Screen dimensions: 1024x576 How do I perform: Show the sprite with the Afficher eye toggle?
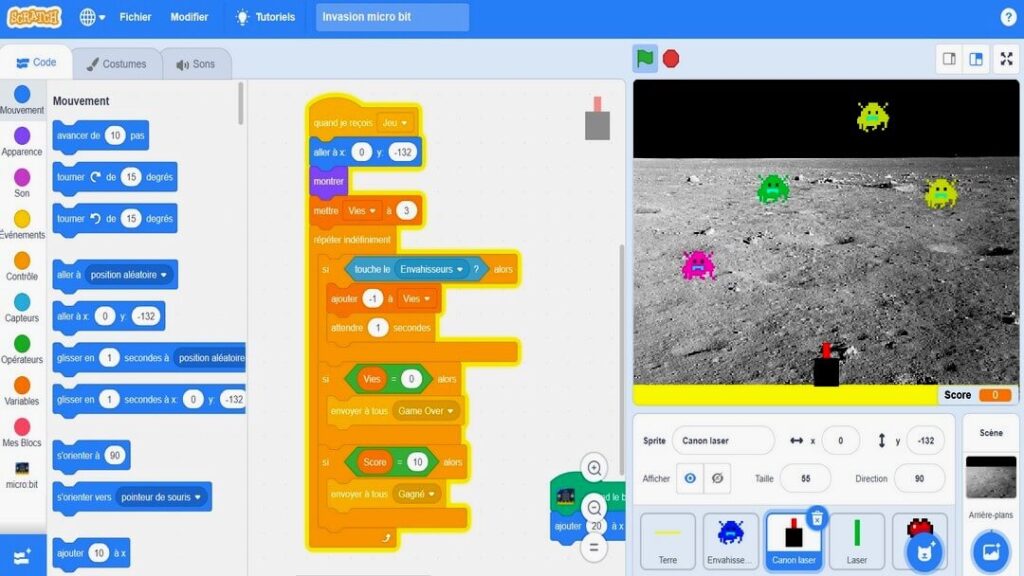(690, 479)
